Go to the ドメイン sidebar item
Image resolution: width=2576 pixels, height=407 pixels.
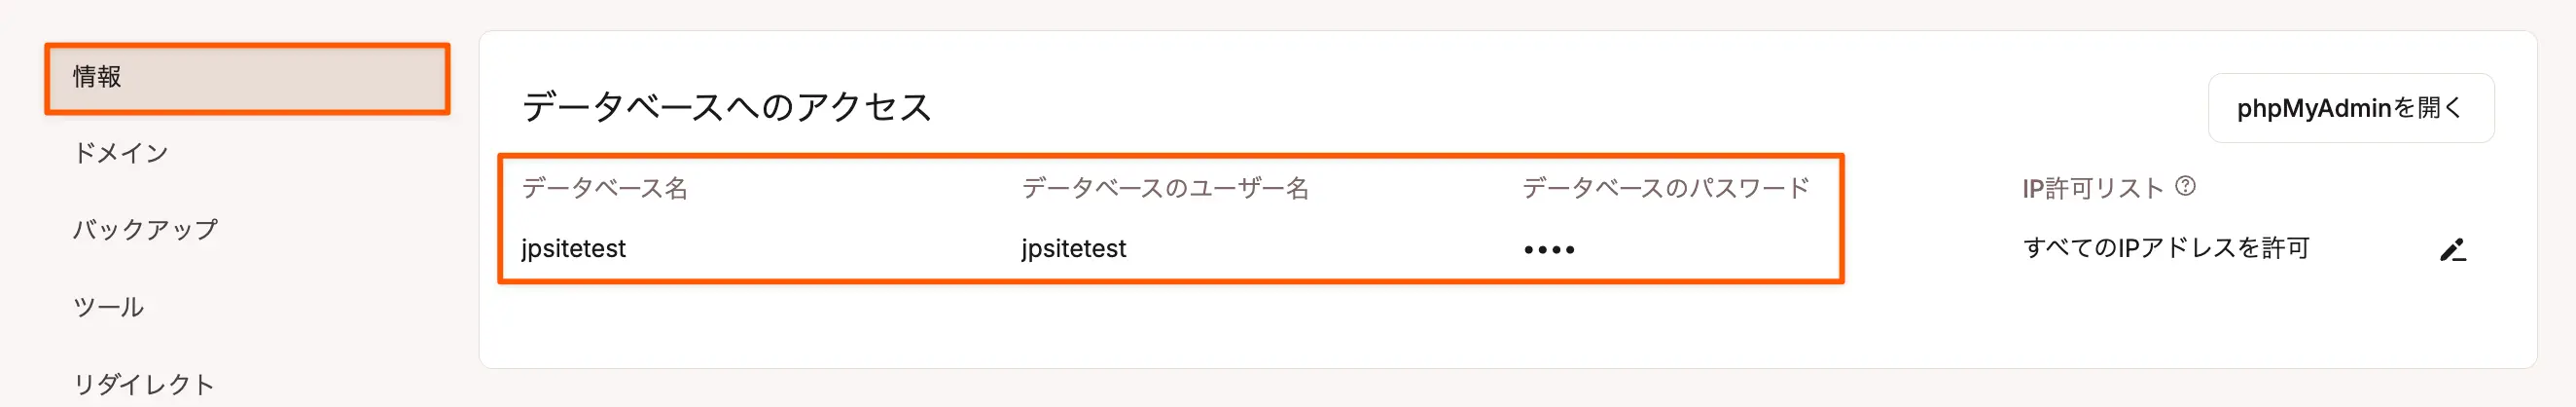(121, 153)
